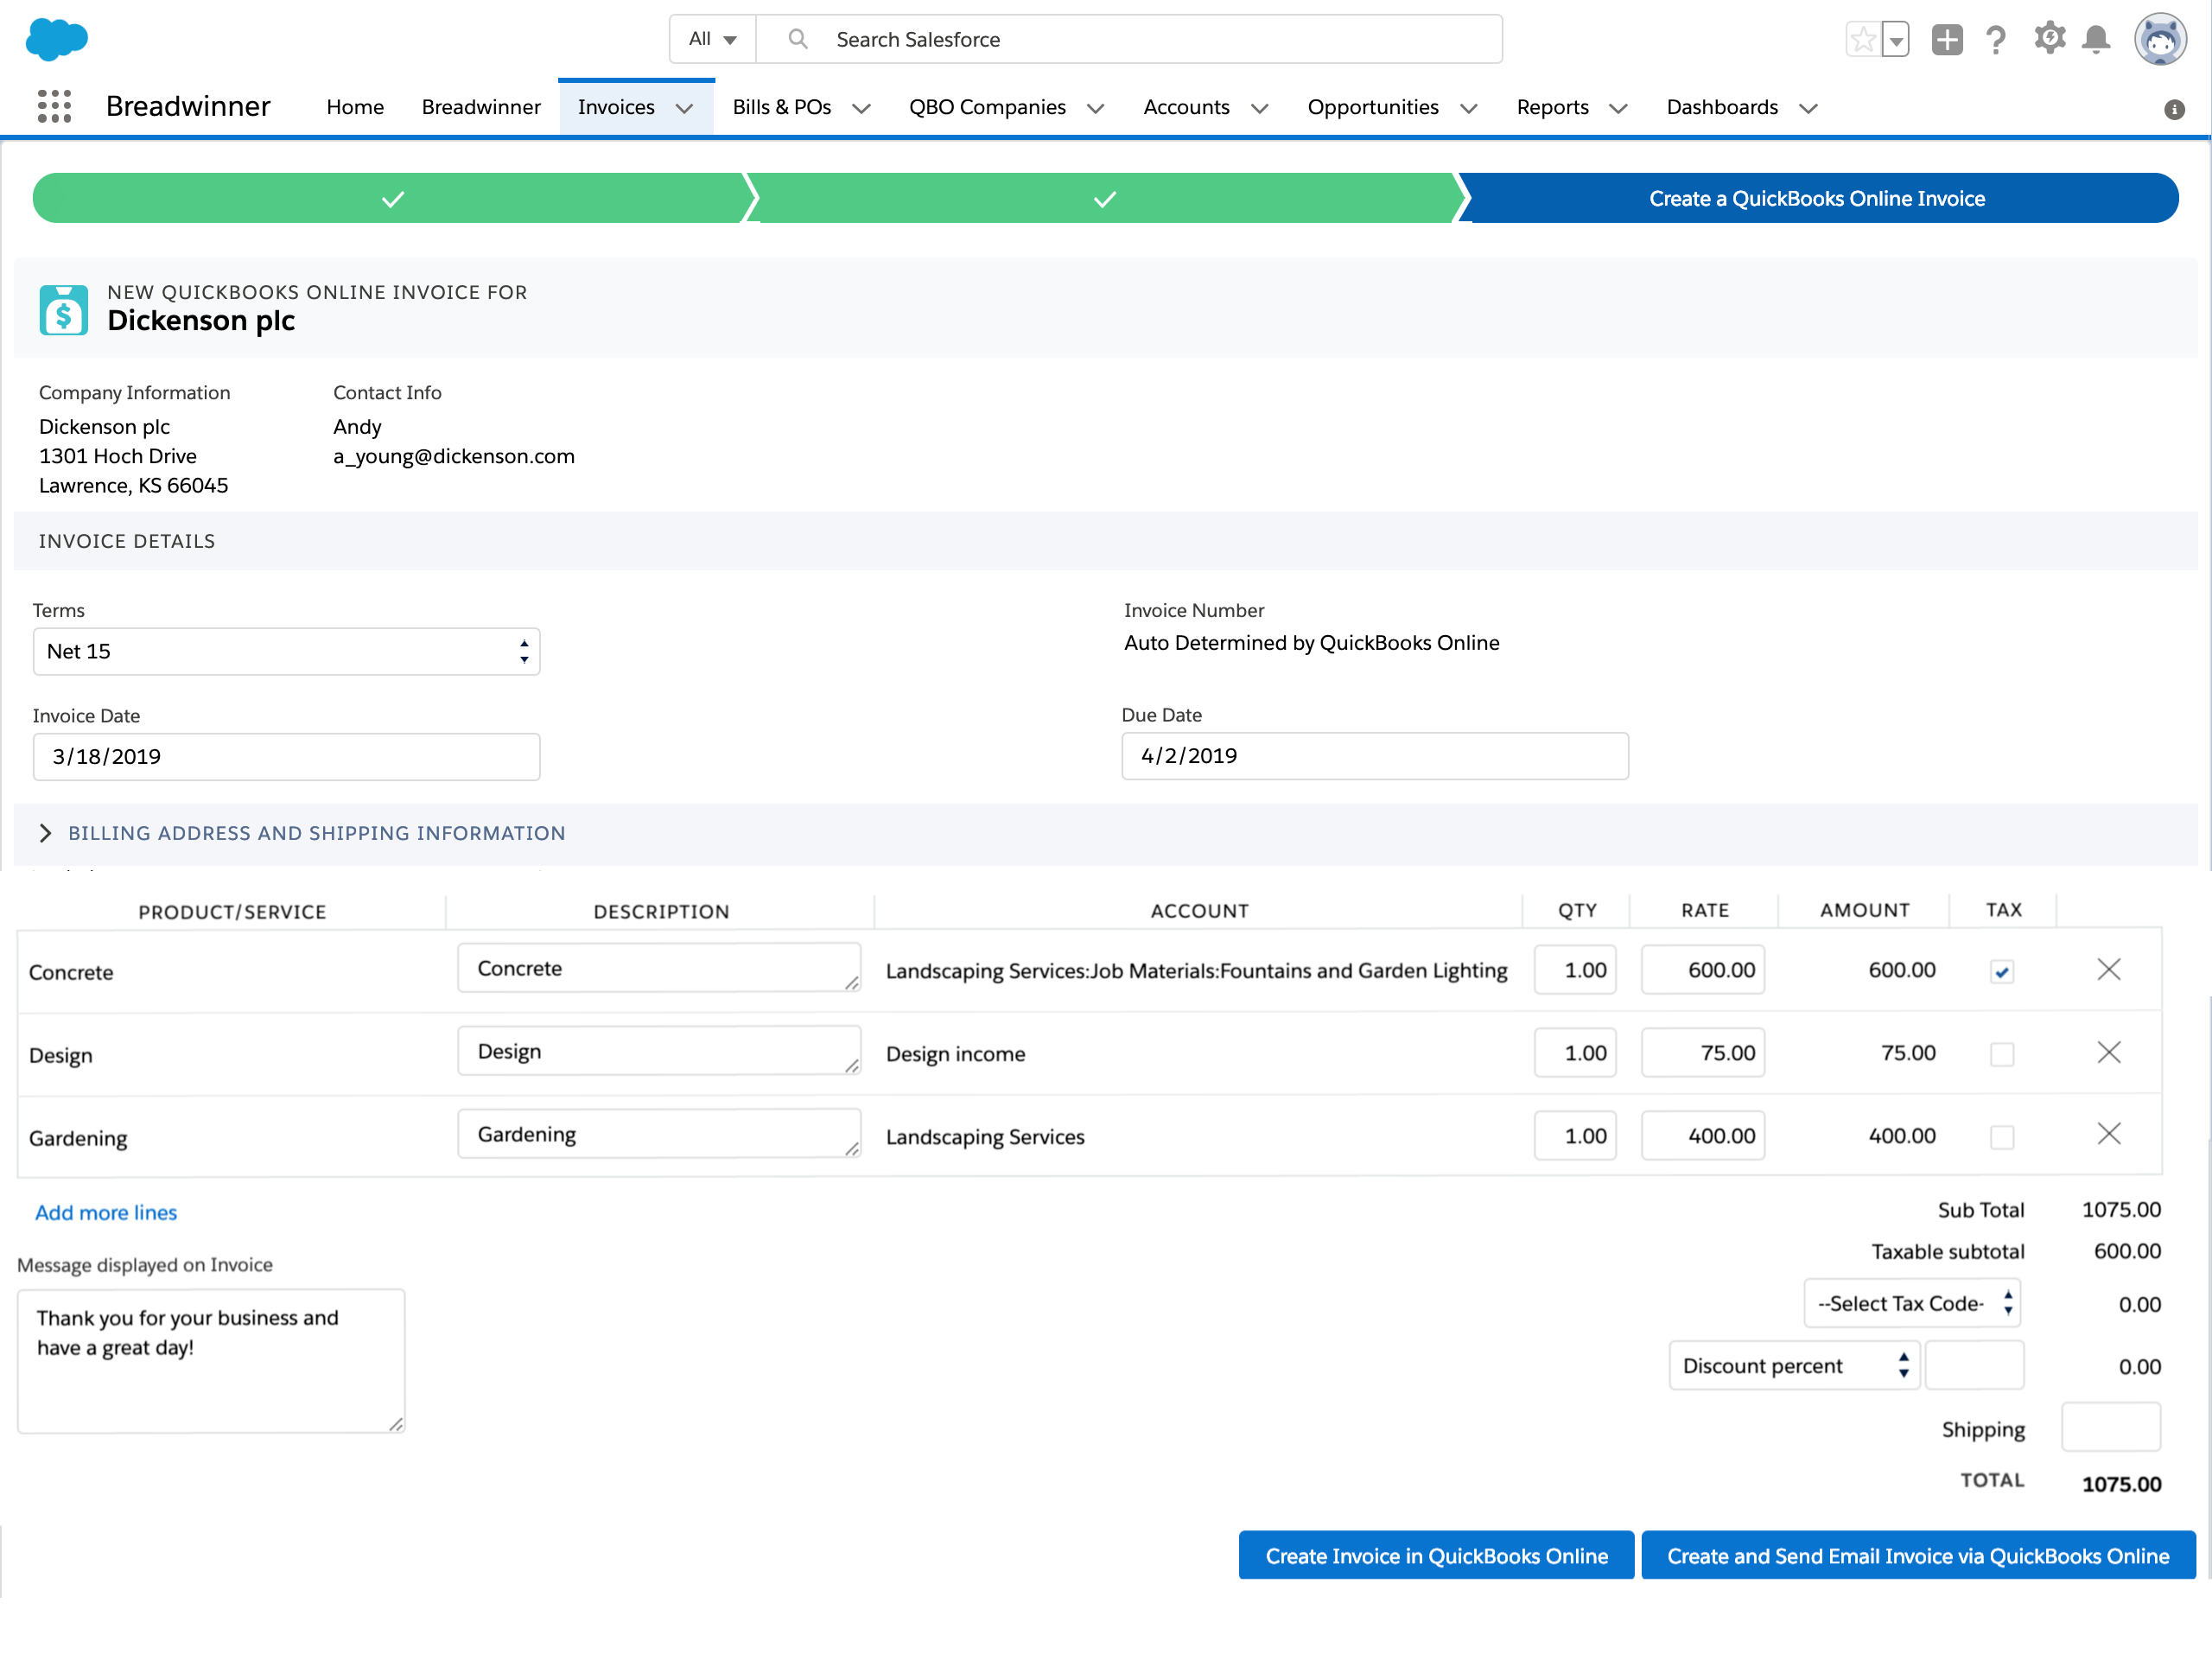Edit the Design description field

[x=659, y=1051]
